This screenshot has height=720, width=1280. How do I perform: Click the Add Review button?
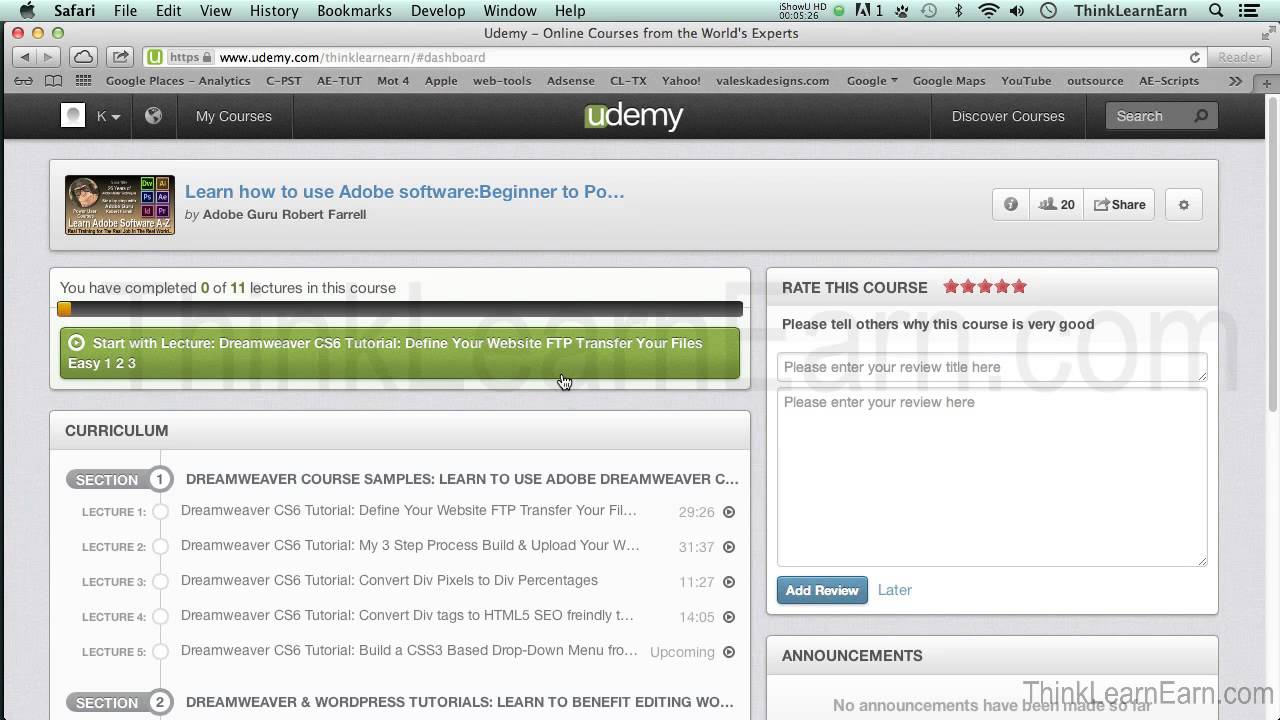pos(822,590)
